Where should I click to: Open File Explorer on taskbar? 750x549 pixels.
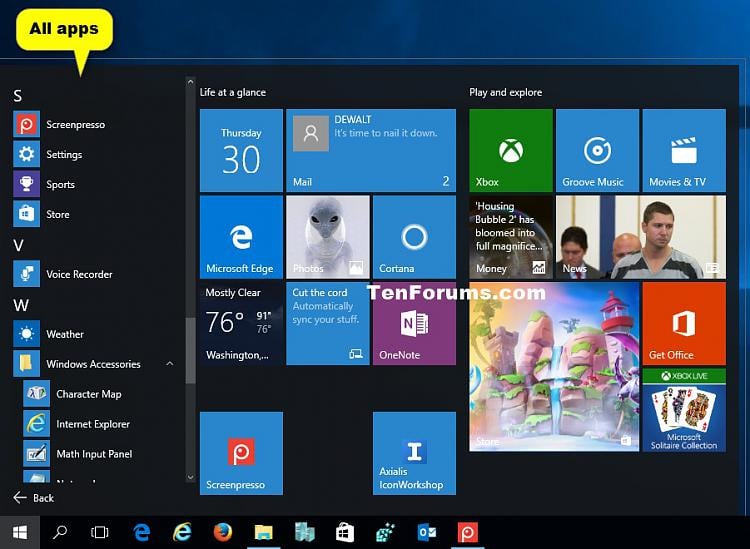click(264, 532)
